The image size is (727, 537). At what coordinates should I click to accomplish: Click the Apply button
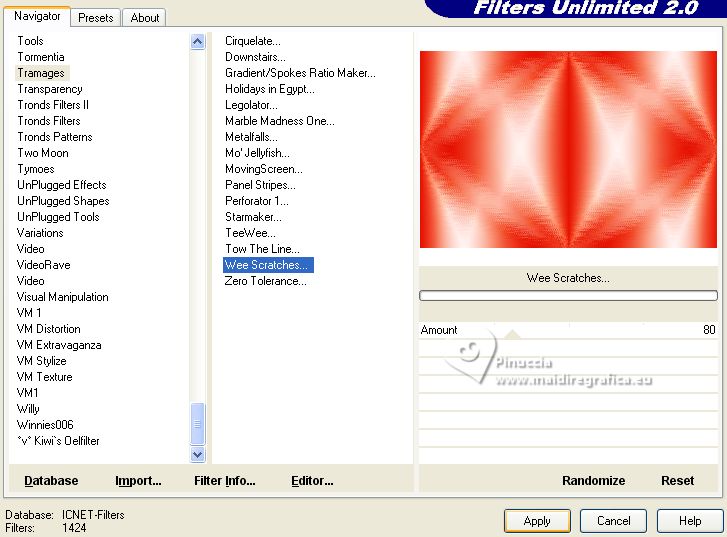(537, 521)
